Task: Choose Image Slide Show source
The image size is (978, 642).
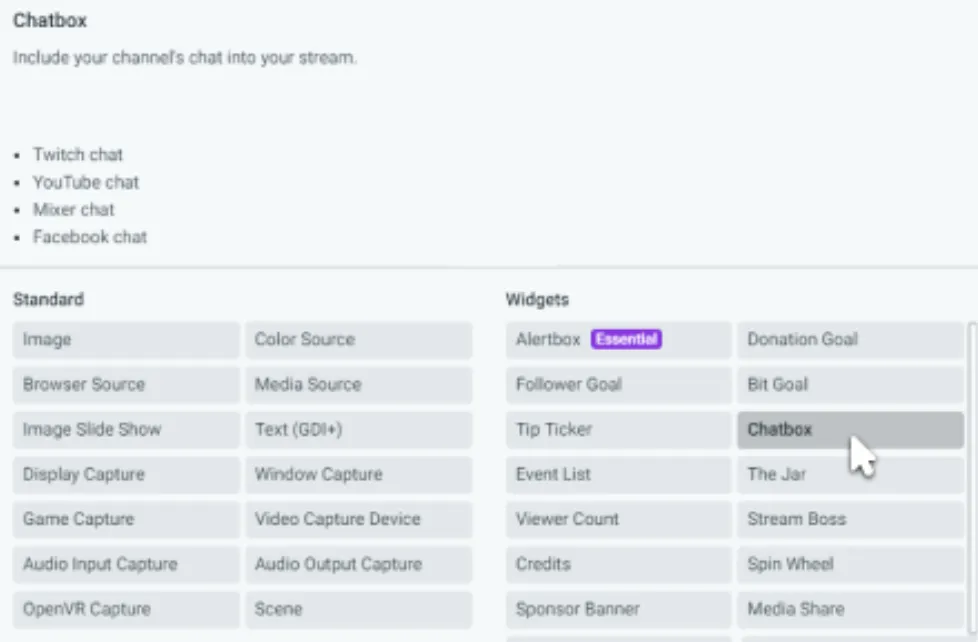Action: pyautogui.click(x=126, y=430)
